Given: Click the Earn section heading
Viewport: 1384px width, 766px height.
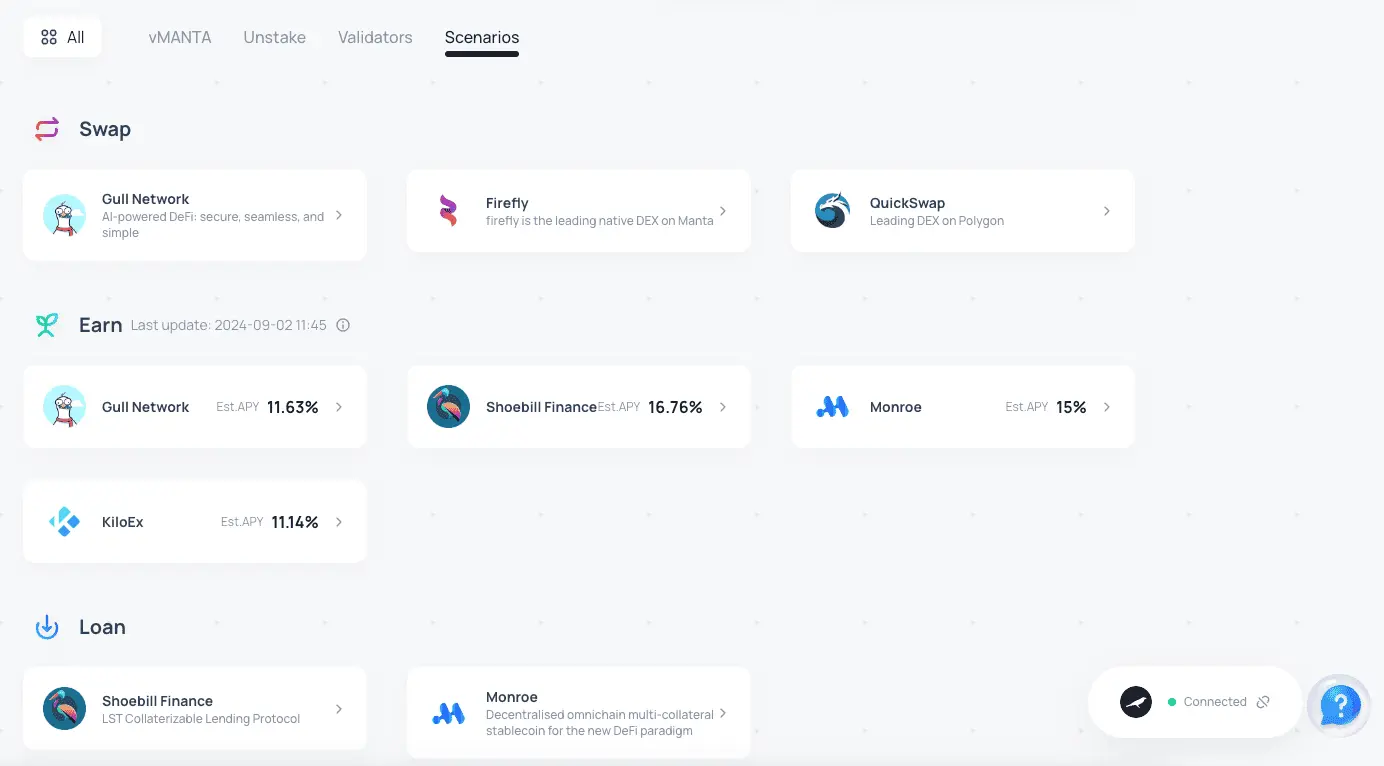Looking at the screenshot, I should (100, 325).
